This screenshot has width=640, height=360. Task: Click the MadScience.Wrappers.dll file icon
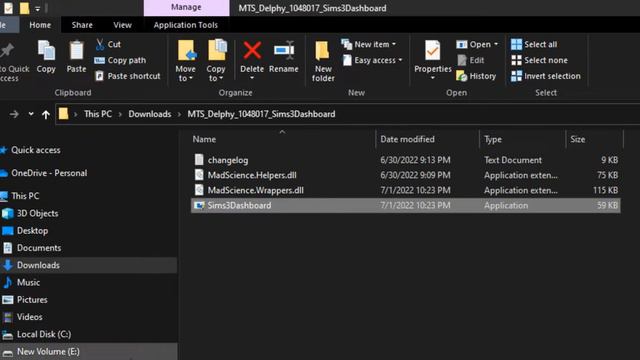click(x=199, y=190)
